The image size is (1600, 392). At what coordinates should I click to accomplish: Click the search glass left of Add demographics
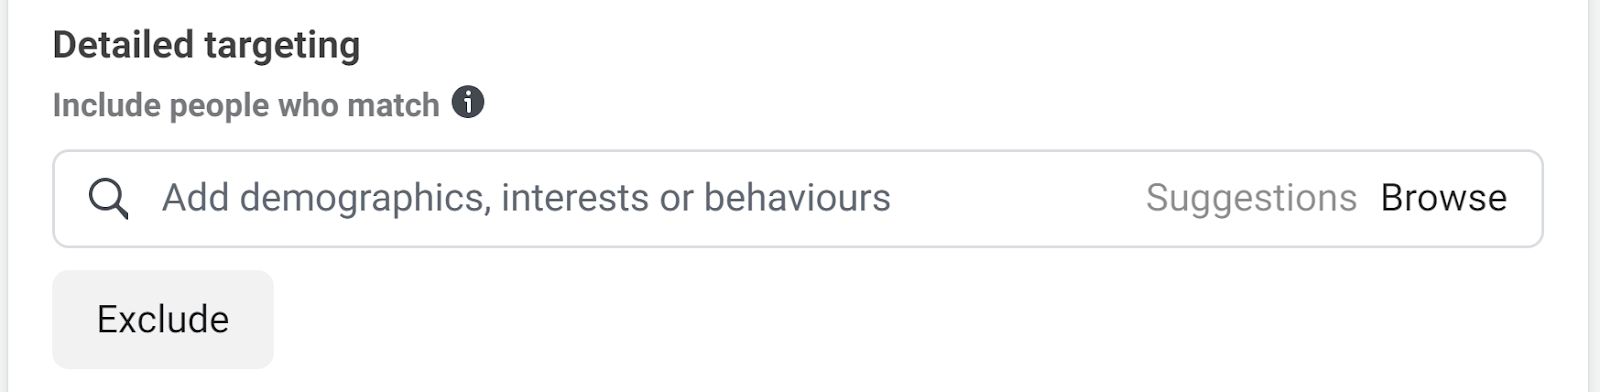108,199
